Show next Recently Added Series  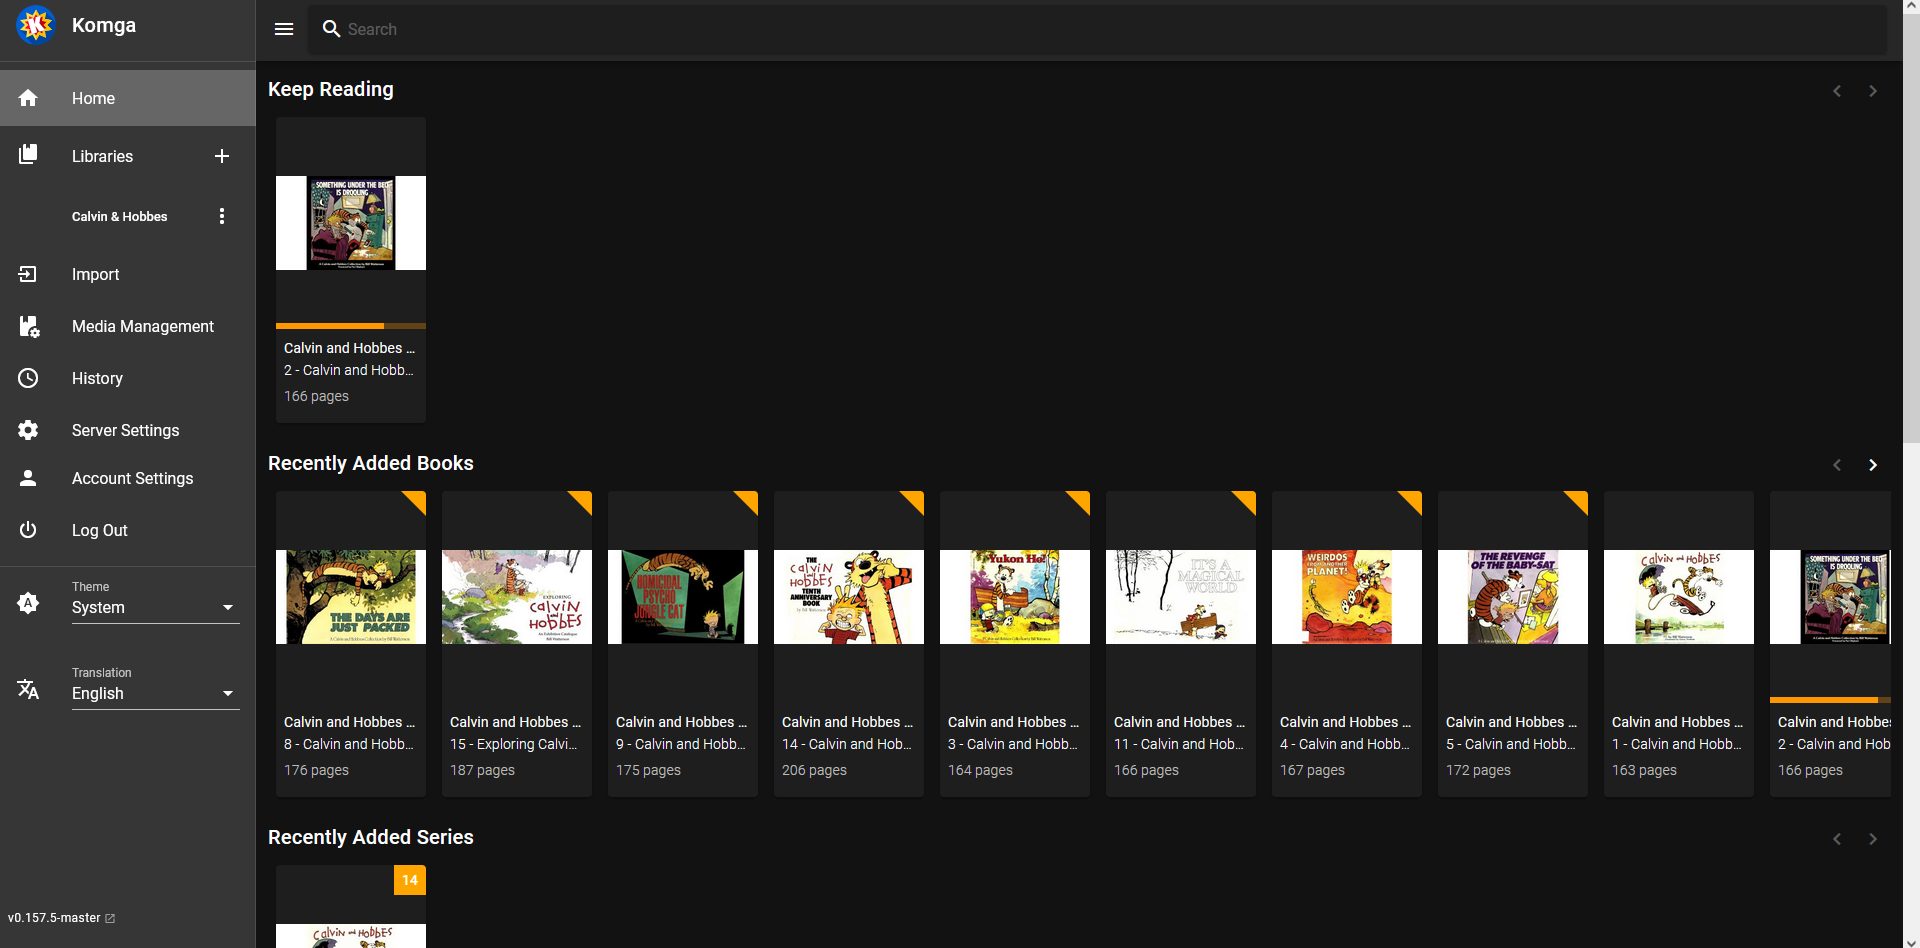1873,839
